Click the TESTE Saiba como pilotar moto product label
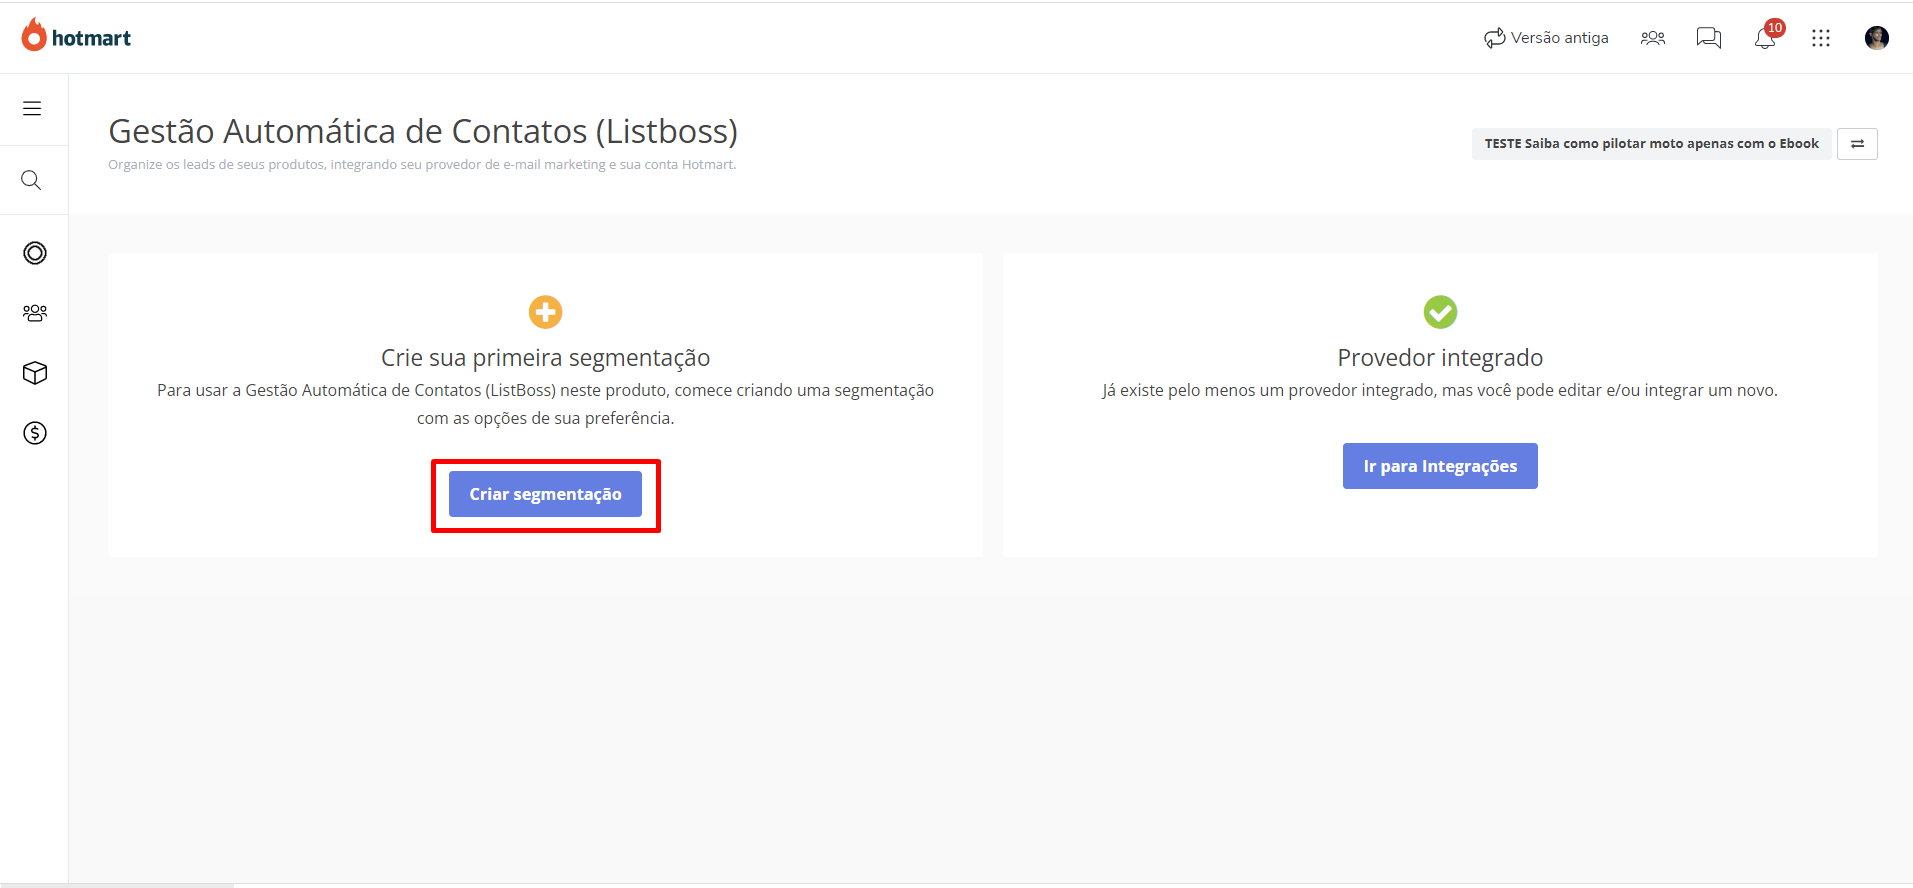Viewport: 1913px width, 888px height. (1651, 144)
